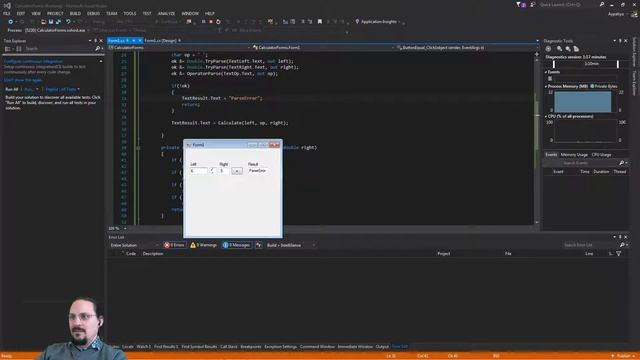Open the TEST menu
The height and width of the screenshot is (360, 640).
pyautogui.click(x=147, y=13)
